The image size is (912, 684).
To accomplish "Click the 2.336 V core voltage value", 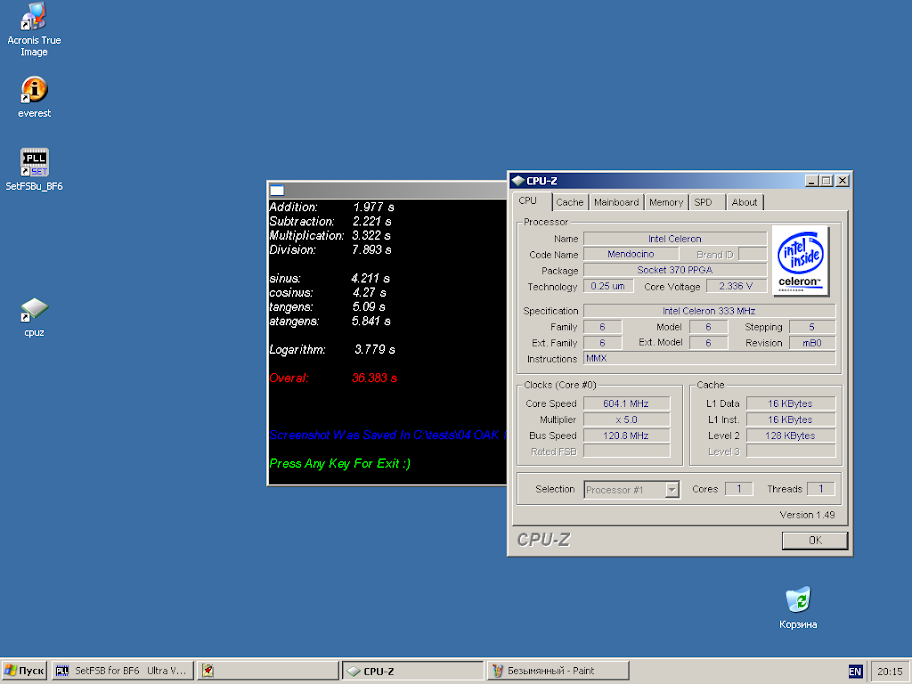I will pos(736,286).
